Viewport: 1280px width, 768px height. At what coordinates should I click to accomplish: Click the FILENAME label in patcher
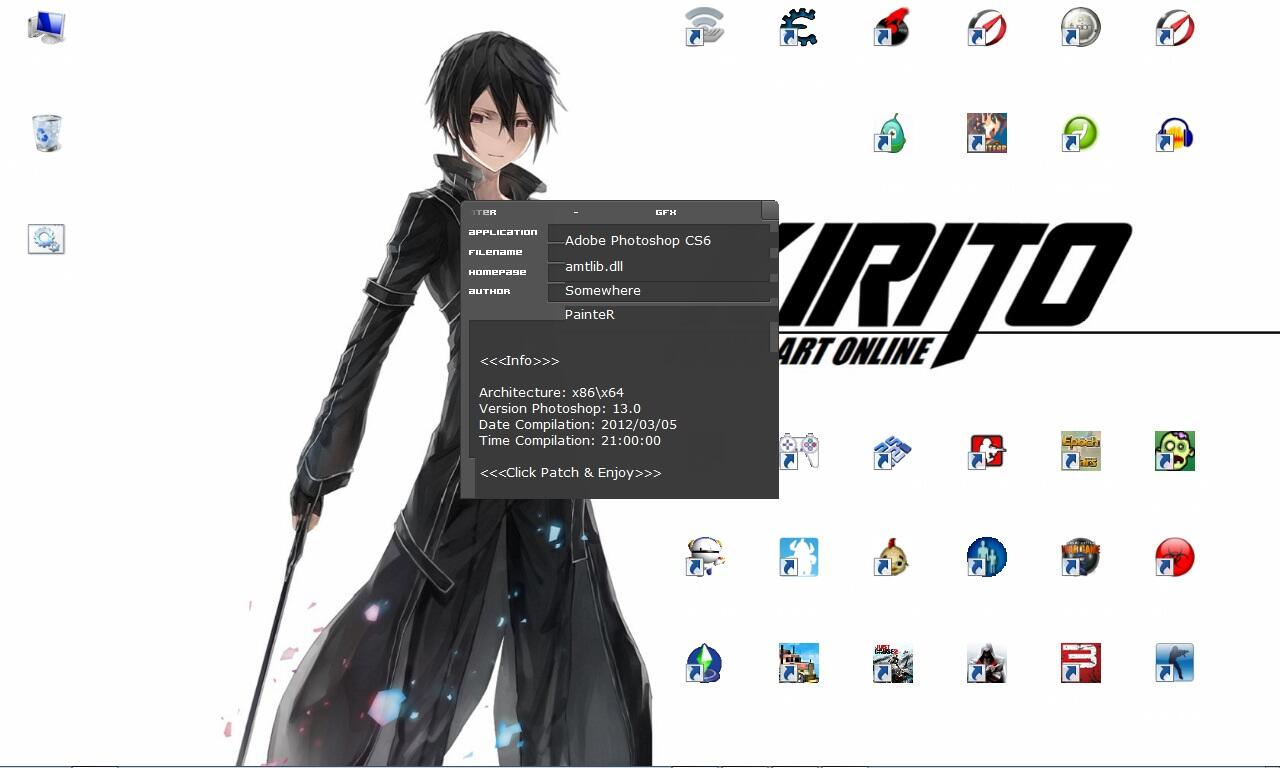pyautogui.click(x=495, y=252)
